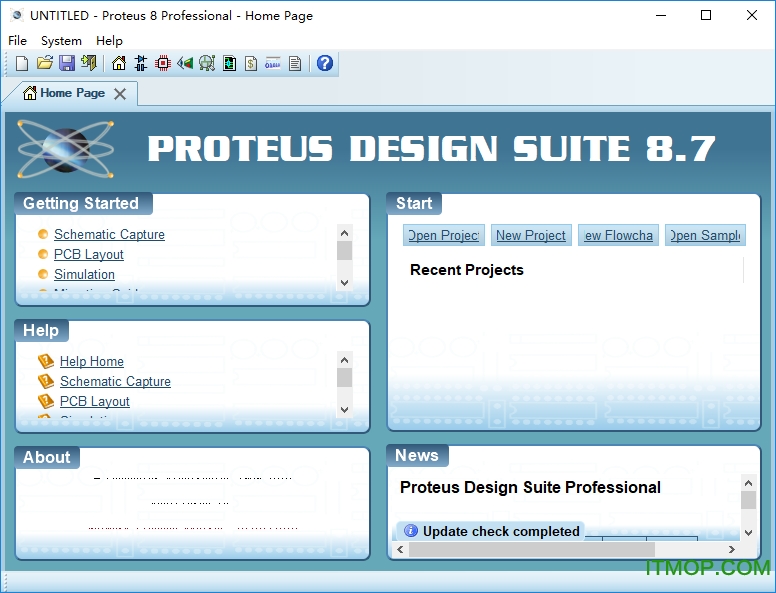Click the New Flowchart button
This screenshot has width=776, height=593.
pyautogui.click(x=618, y=235)
